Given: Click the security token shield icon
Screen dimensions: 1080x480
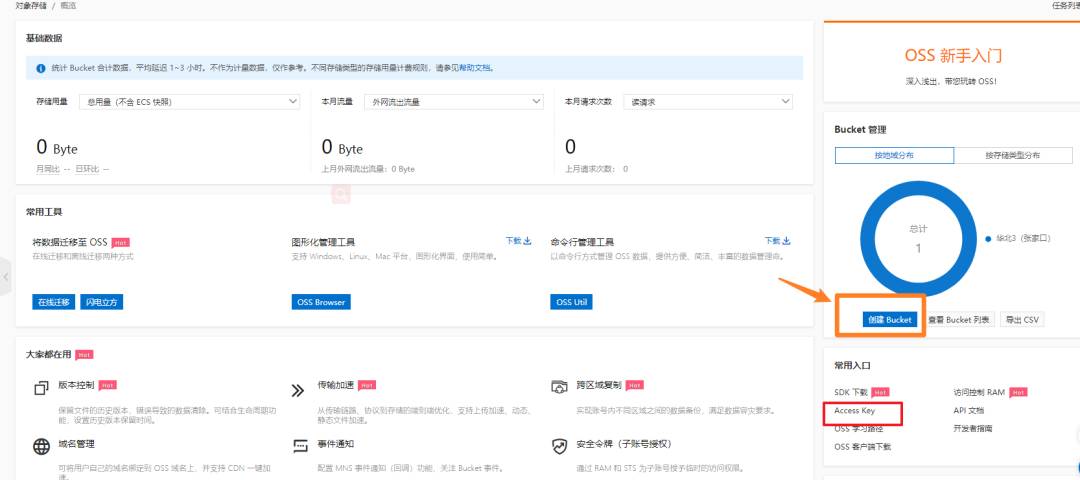Looking at the screenshot, I should click(559, 446).
